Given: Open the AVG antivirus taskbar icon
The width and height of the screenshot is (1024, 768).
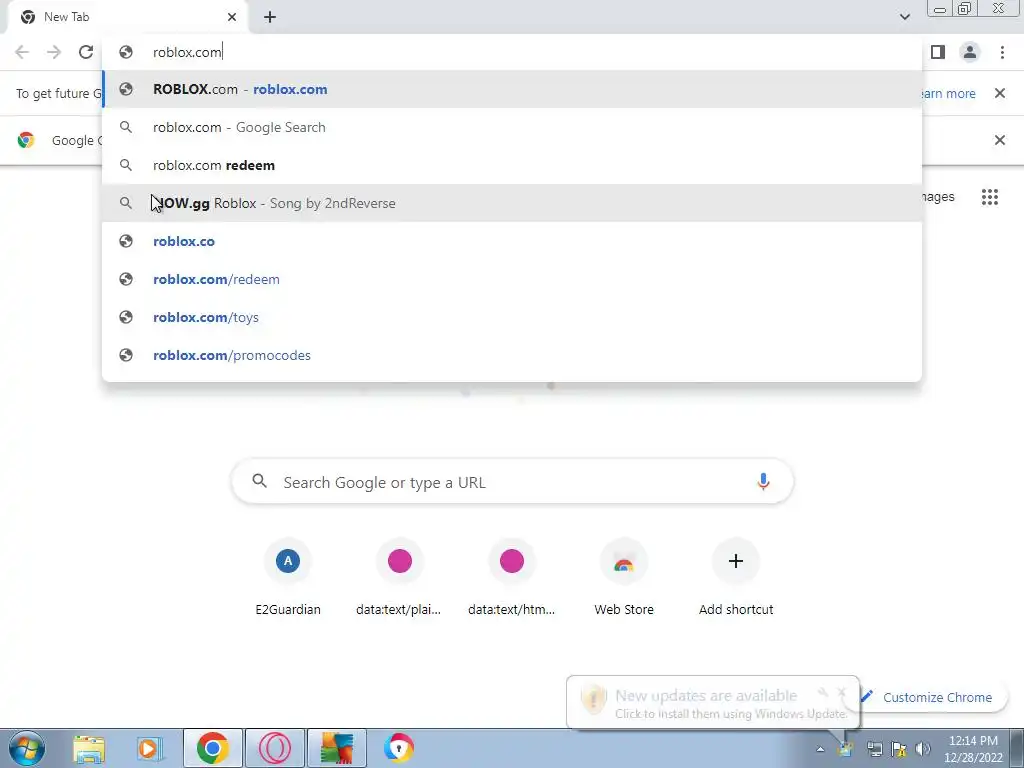Looking at the screenshot, I should 337,748.
